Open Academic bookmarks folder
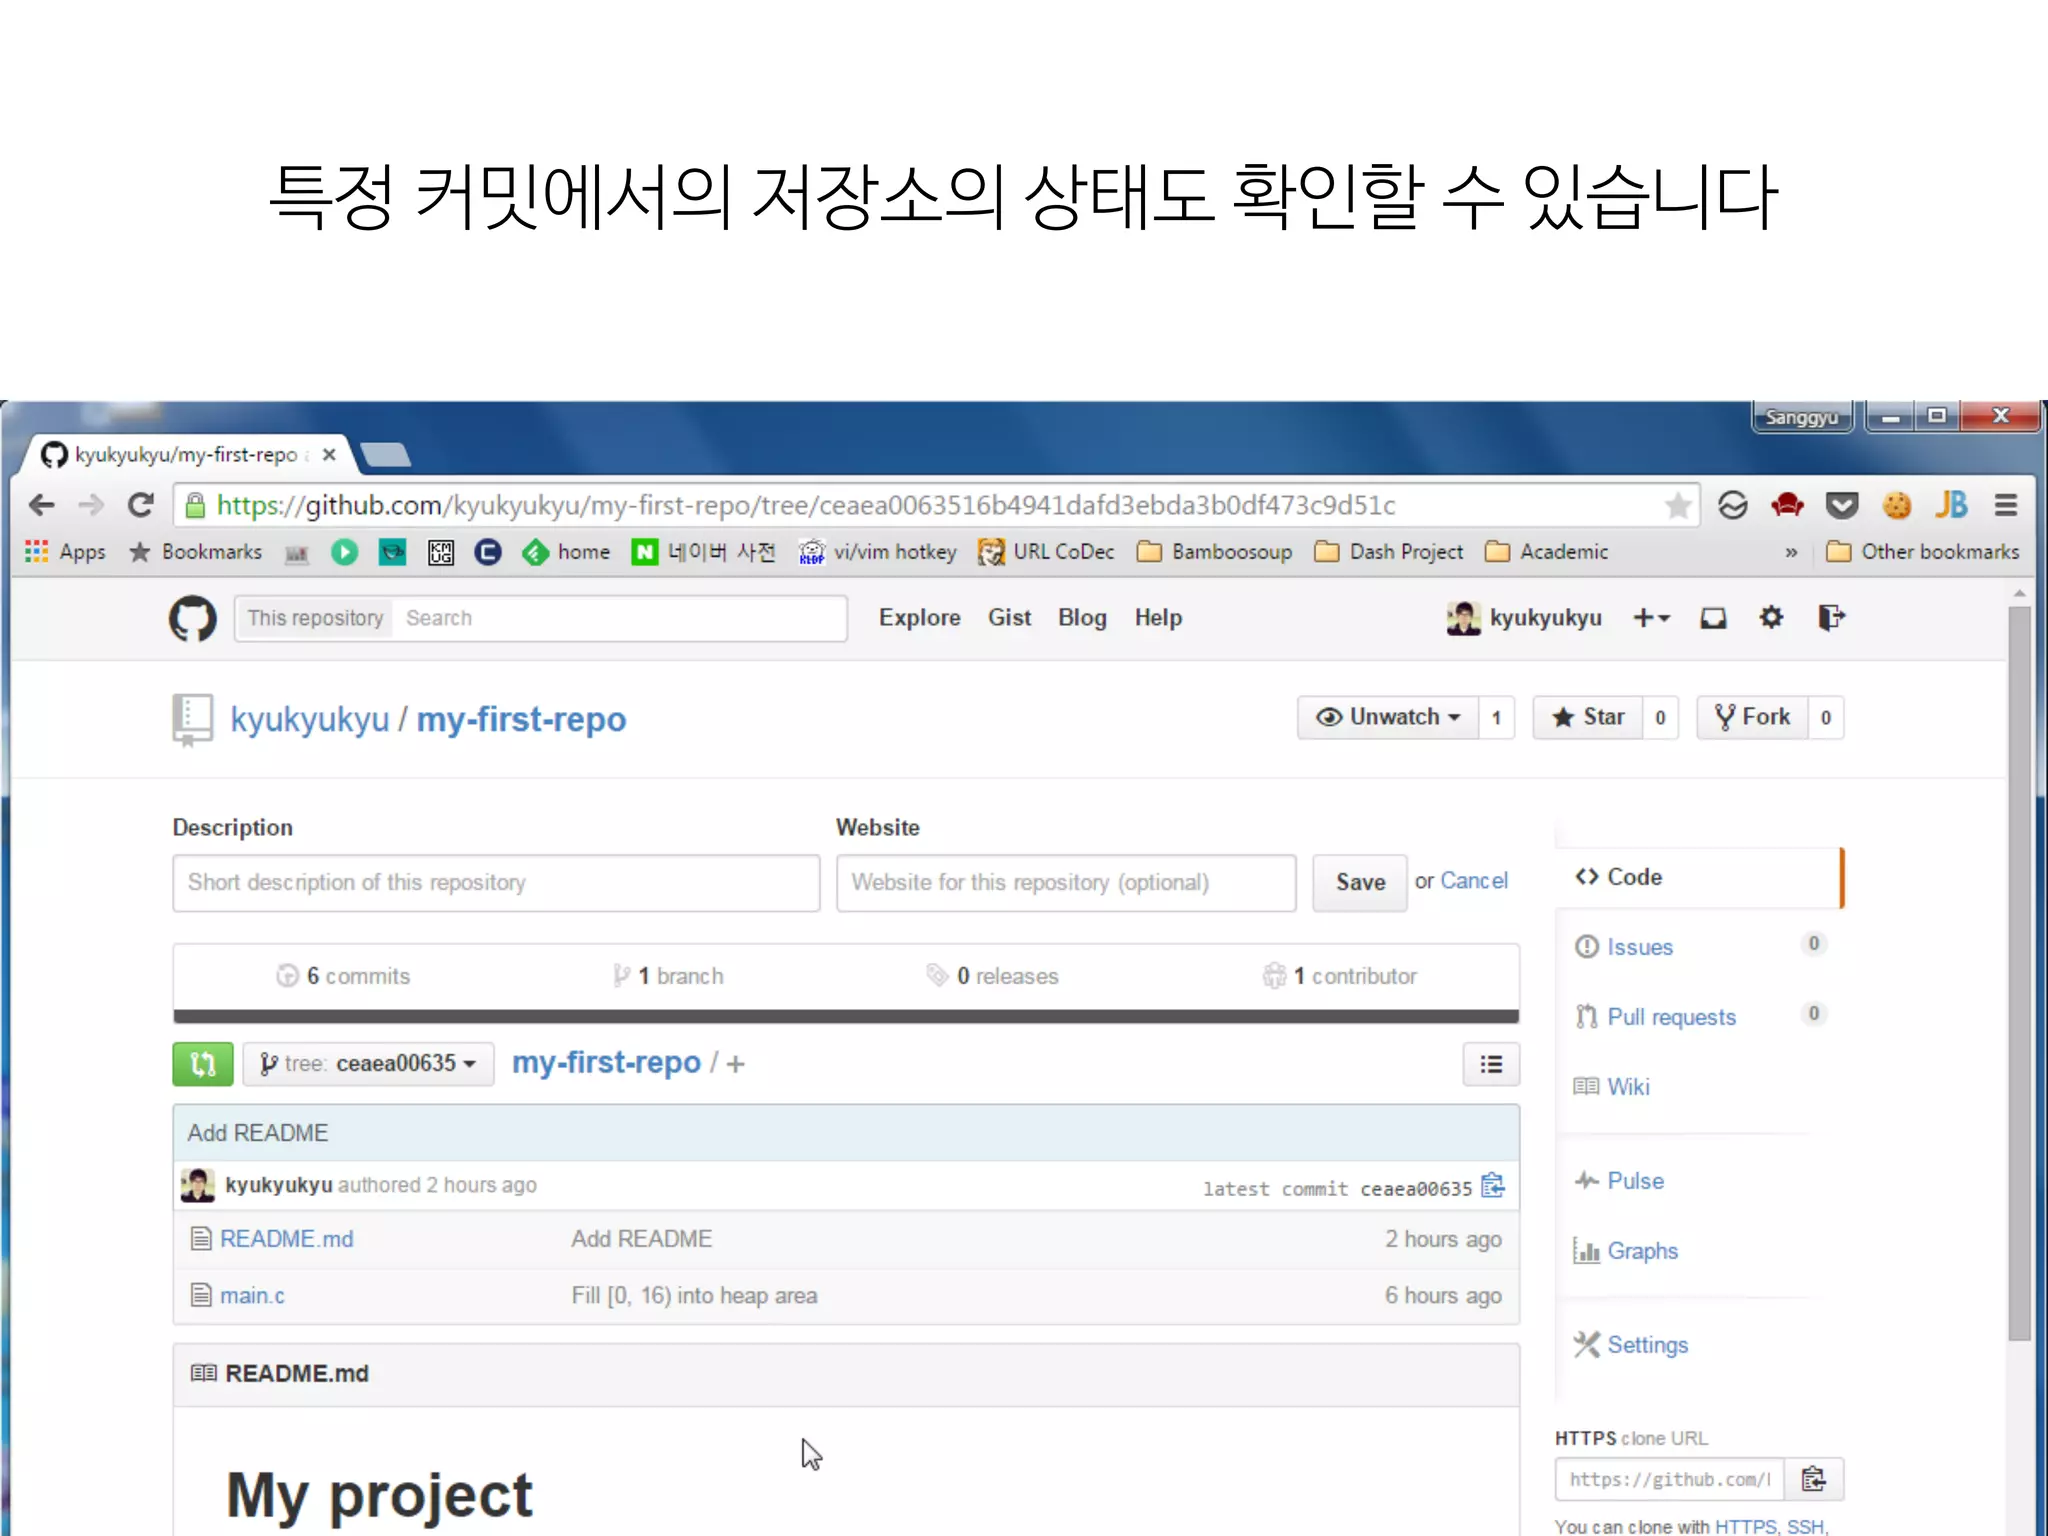 click(x=1546, y=552)
